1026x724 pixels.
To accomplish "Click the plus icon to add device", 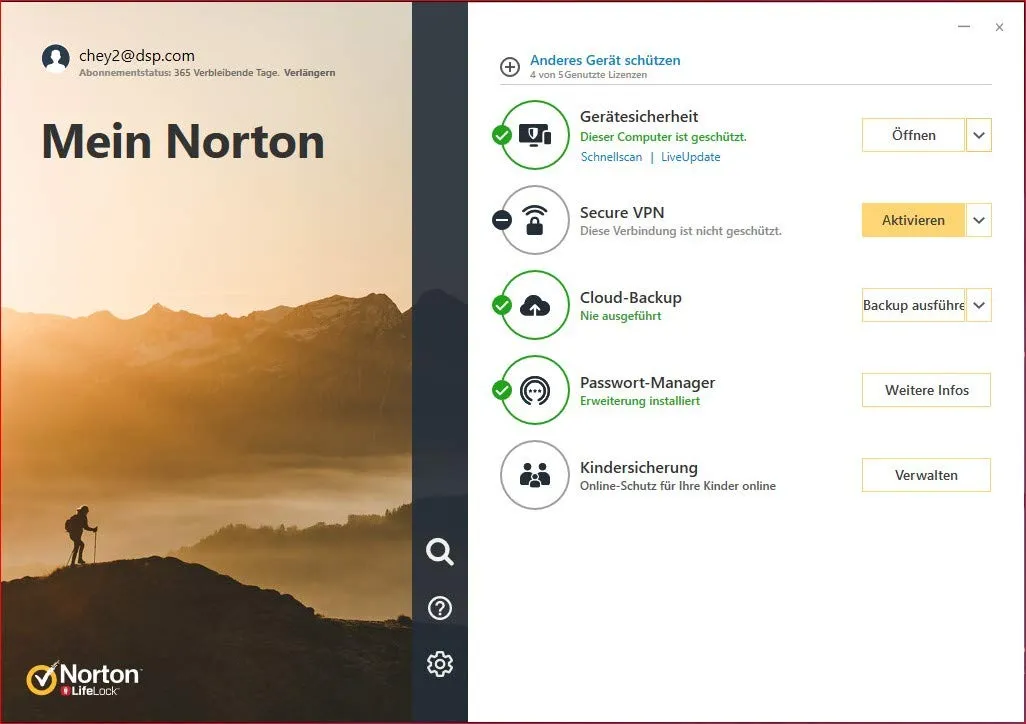I will [510, 67].
